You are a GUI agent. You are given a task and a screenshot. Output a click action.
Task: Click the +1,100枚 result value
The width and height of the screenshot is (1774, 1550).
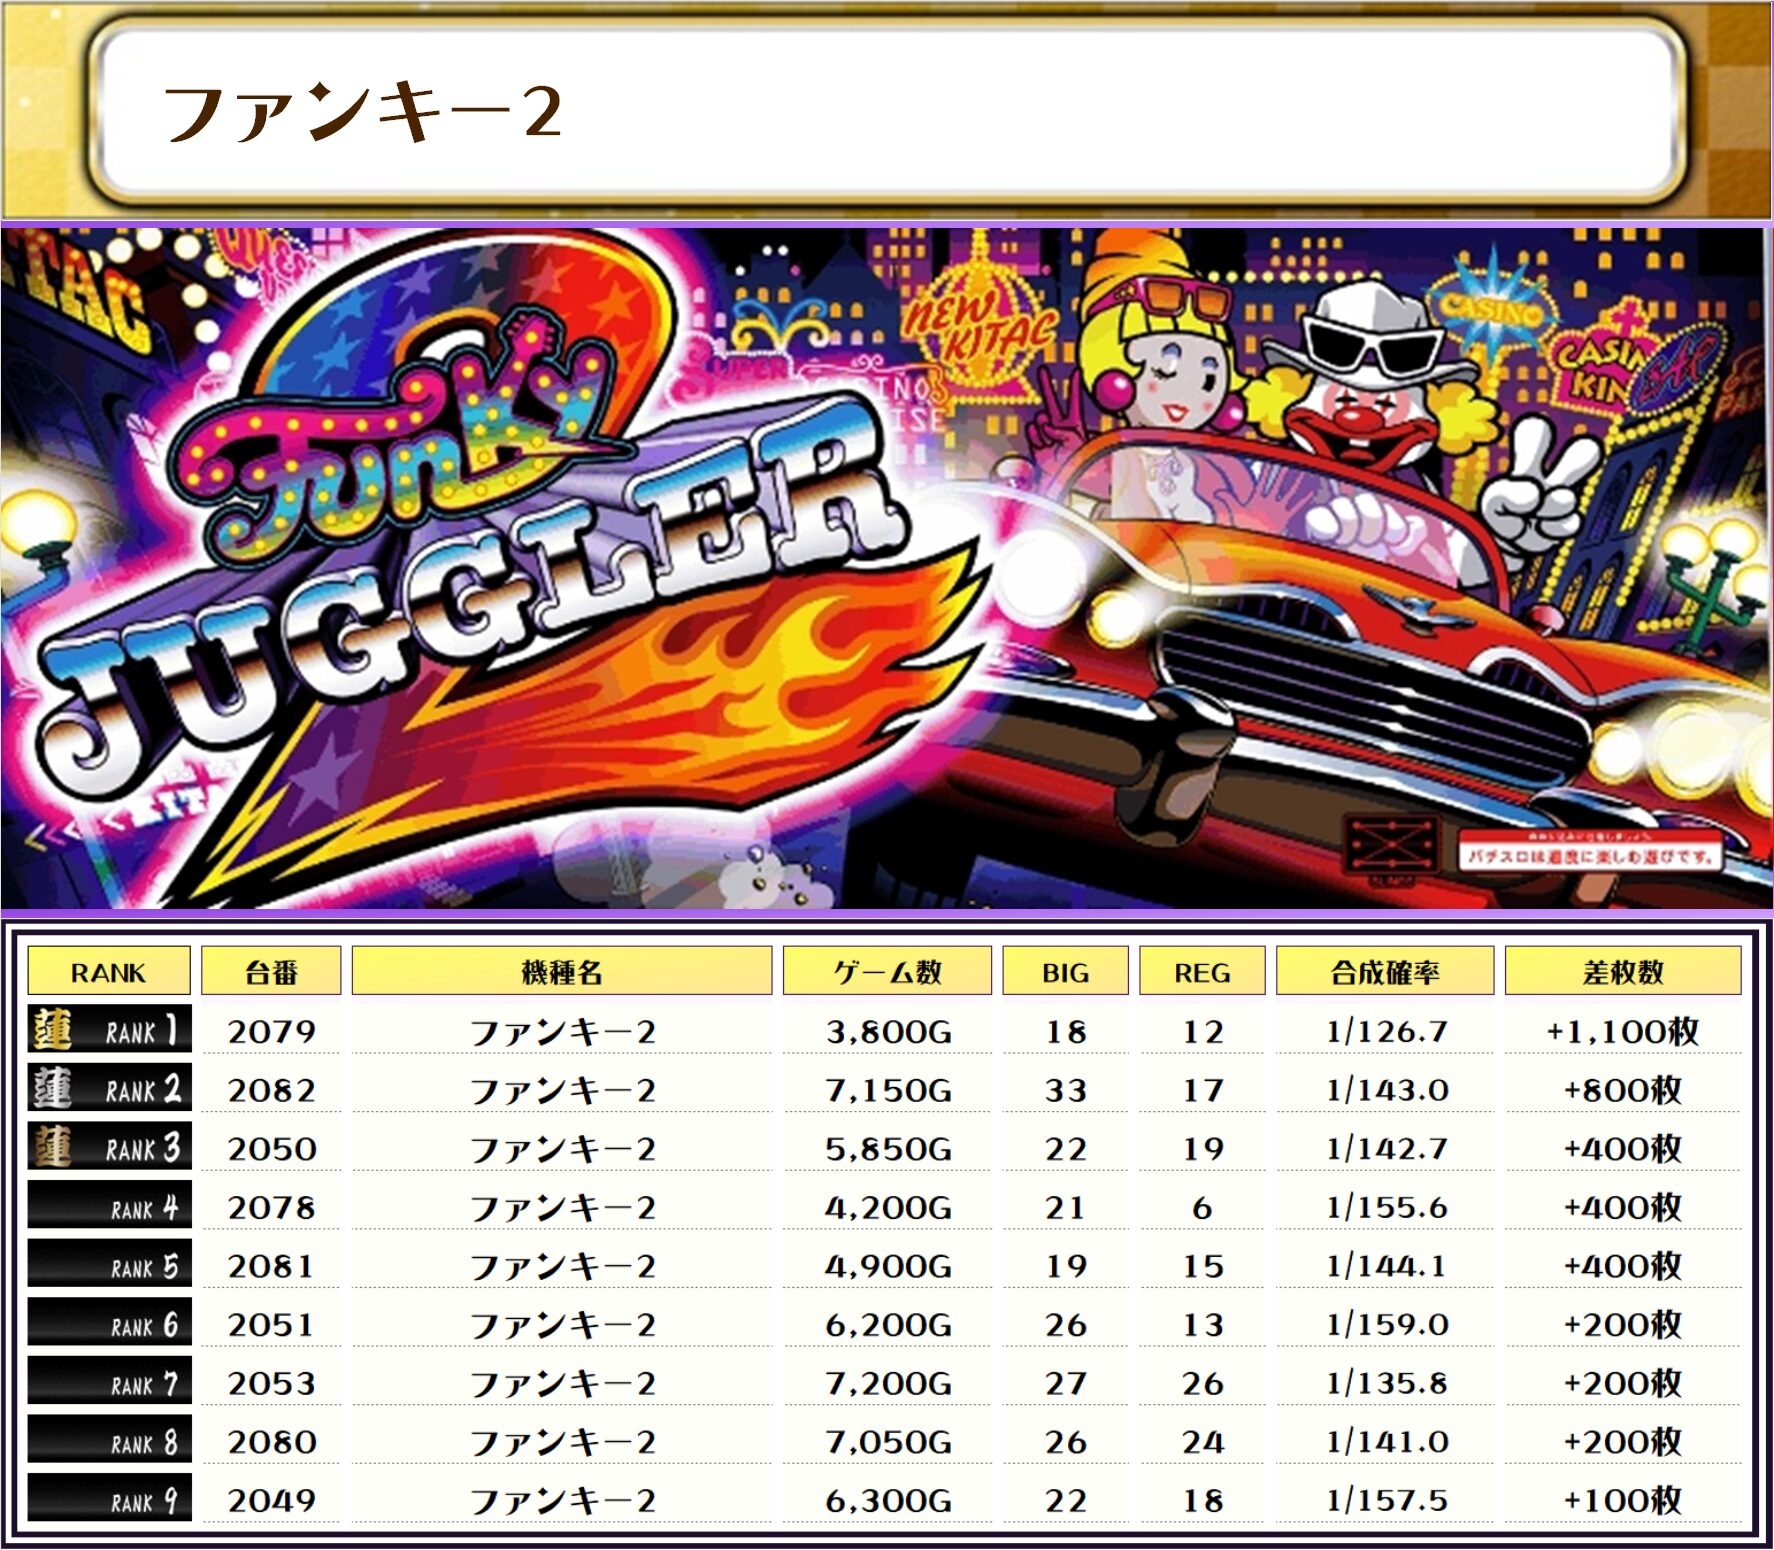click(1622, 1031)
